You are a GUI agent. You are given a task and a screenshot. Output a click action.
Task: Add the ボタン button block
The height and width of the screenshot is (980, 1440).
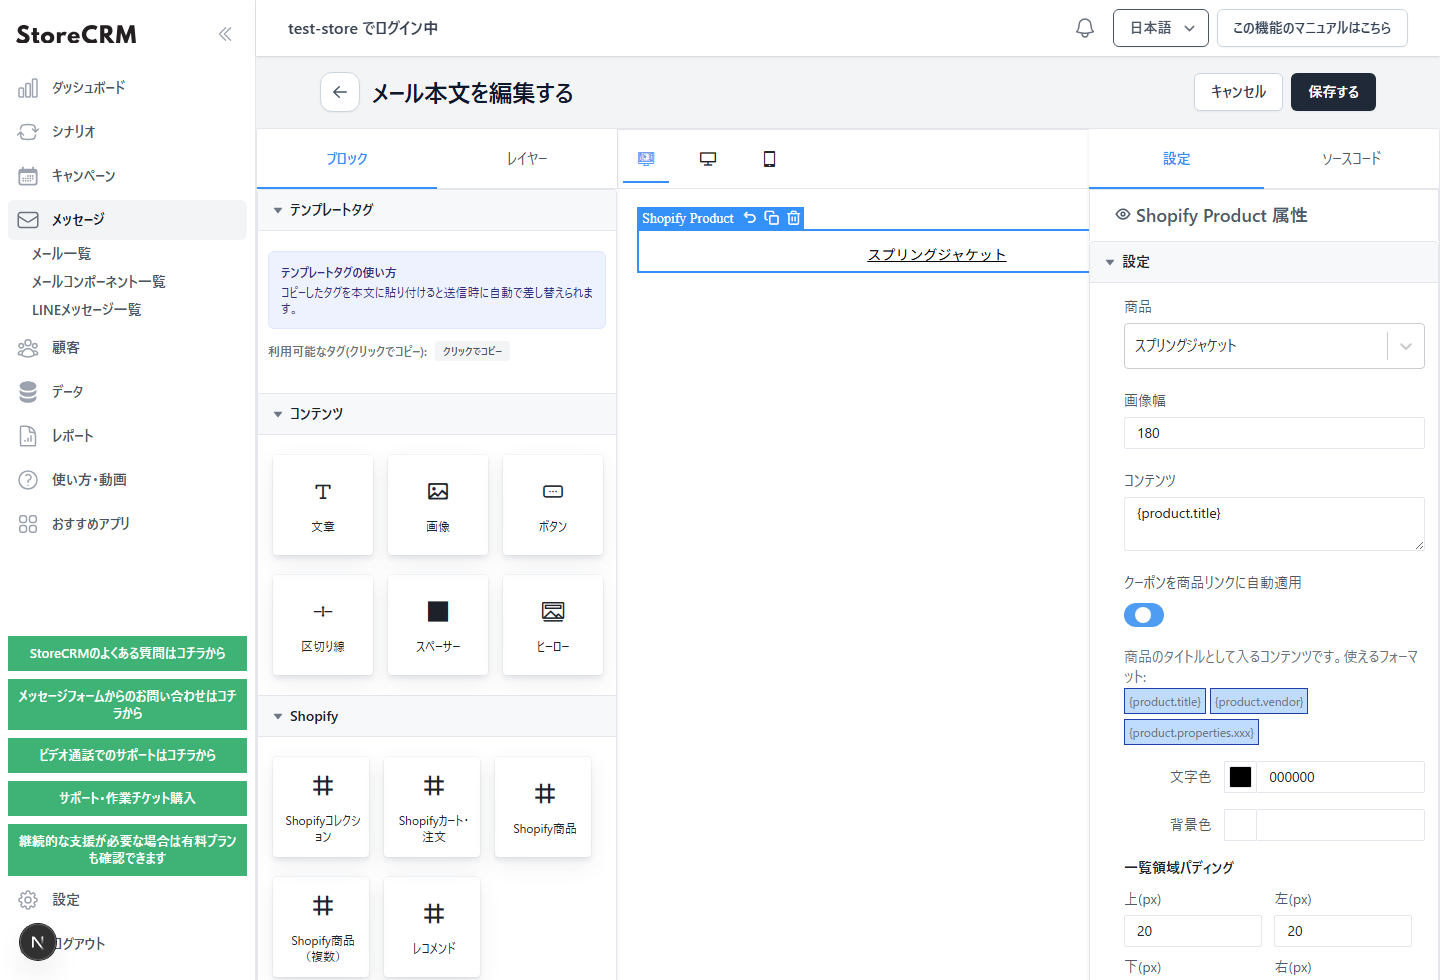pos(553,505)
